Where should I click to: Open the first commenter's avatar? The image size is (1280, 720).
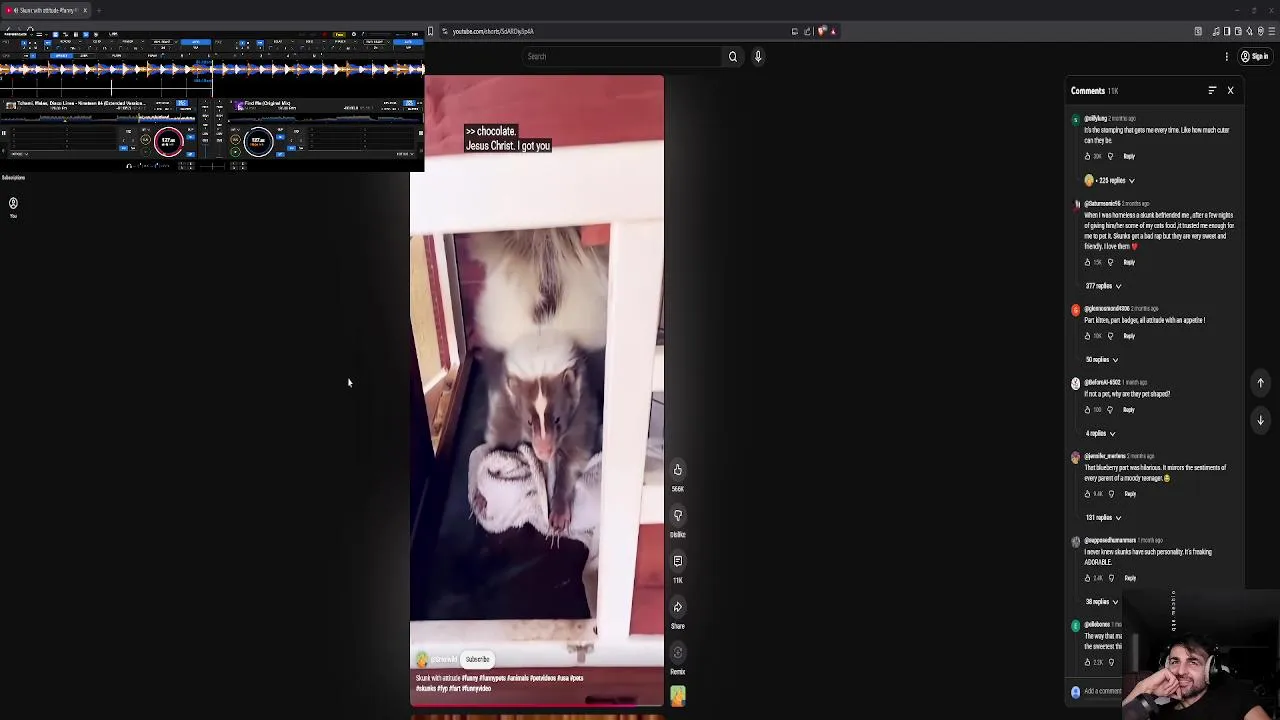tap(1075, 120)
